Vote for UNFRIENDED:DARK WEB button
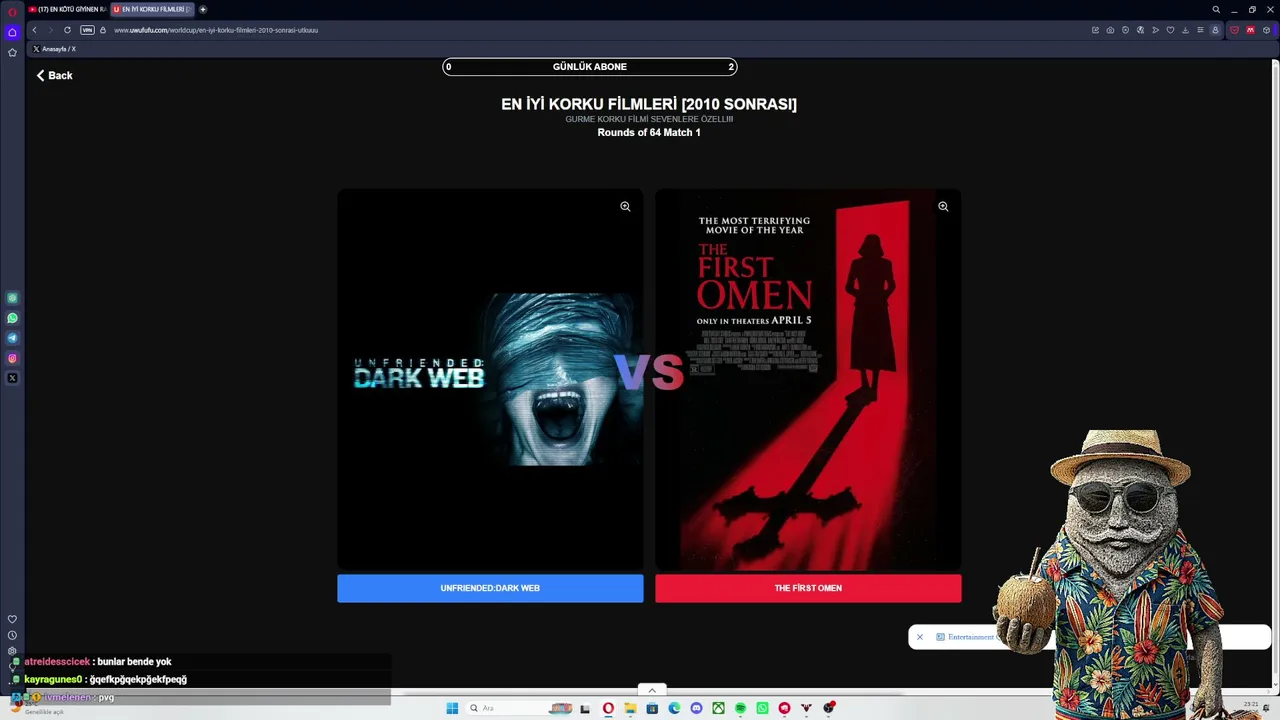The image size is (1280, 720). 490,588
